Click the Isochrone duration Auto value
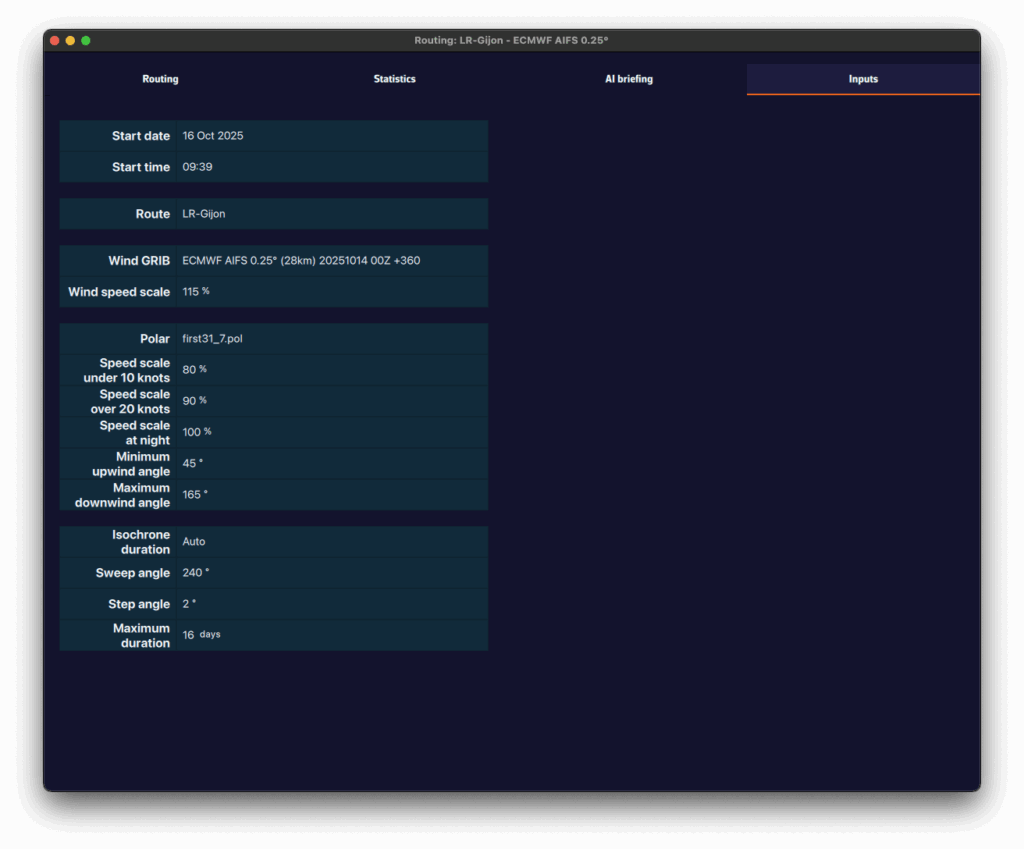 point(194,541)
